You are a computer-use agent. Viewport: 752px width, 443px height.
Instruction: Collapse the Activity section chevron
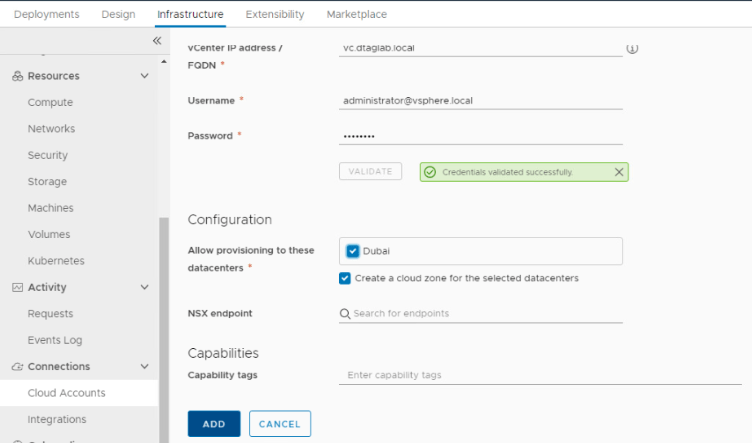tap(144, 288)
